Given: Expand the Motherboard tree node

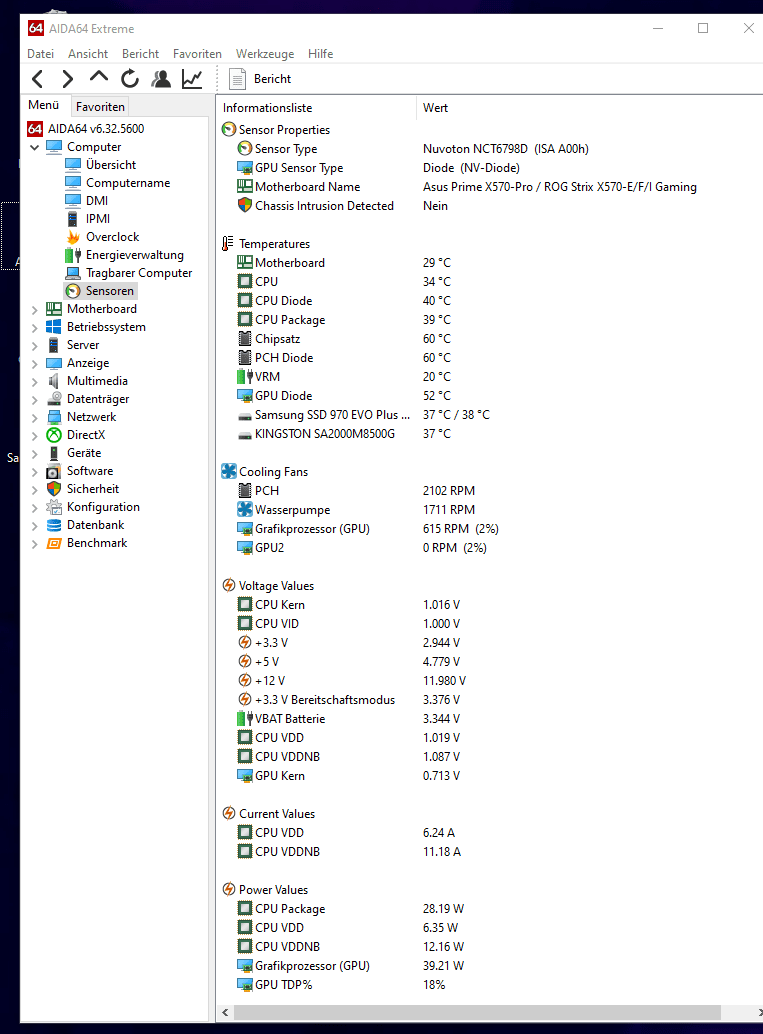Looking at the screenshot, I should 34,309.
